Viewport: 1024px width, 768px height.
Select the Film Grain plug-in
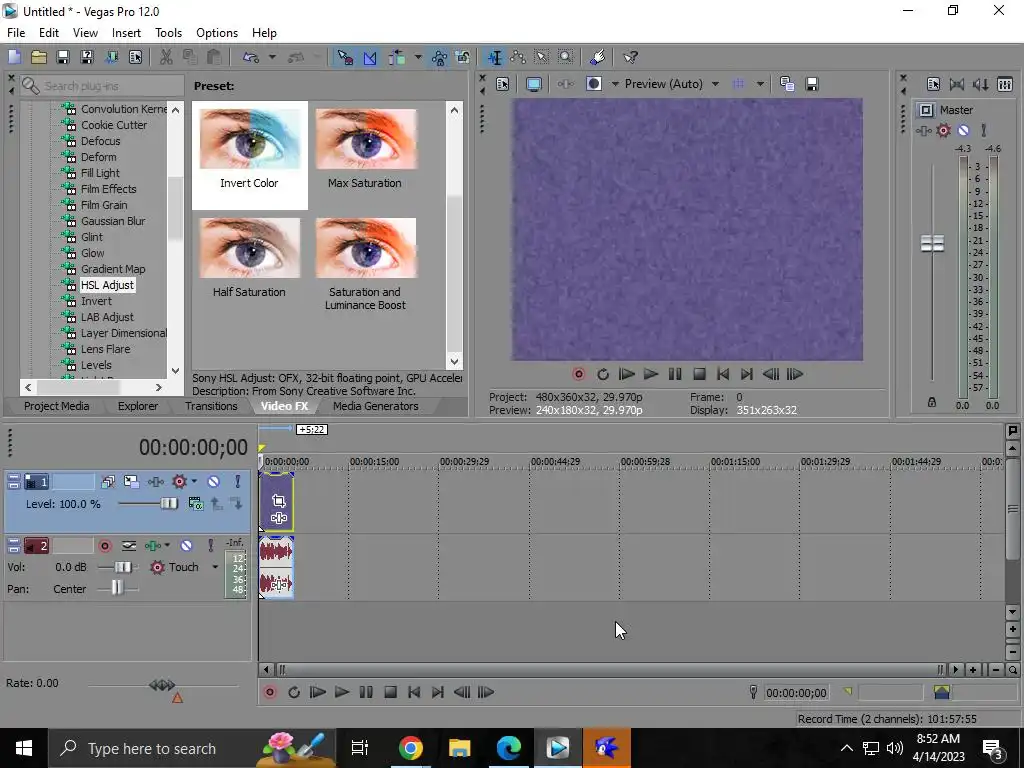(104, 205)
